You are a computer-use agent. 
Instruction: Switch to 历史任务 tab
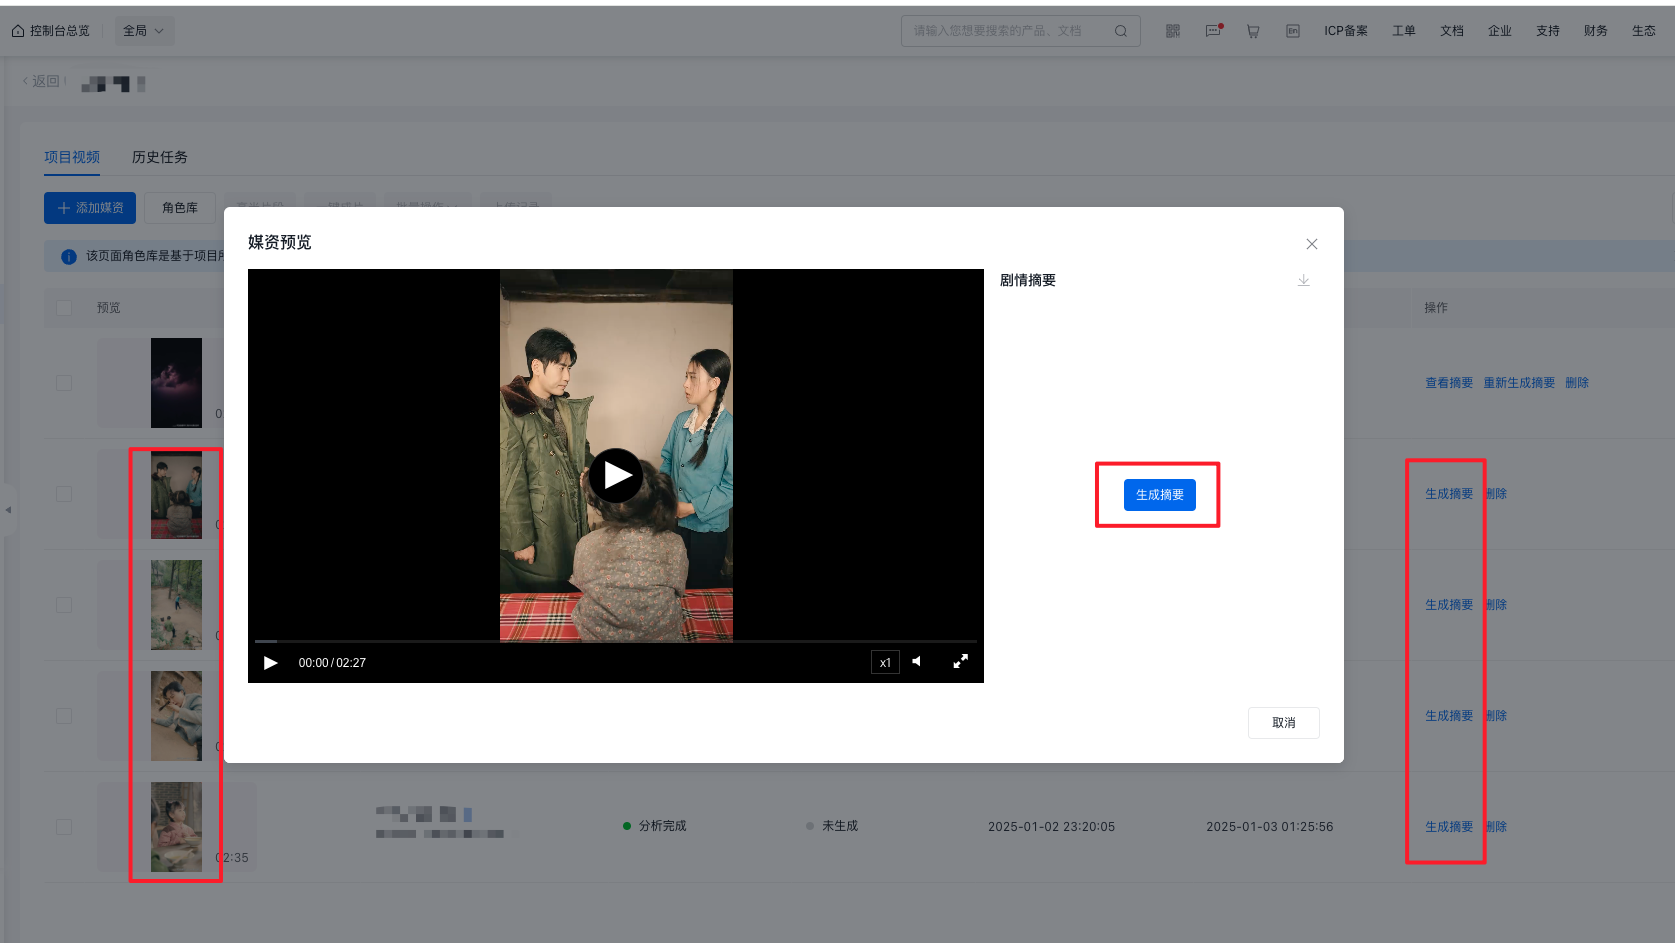tap(160, 157)
